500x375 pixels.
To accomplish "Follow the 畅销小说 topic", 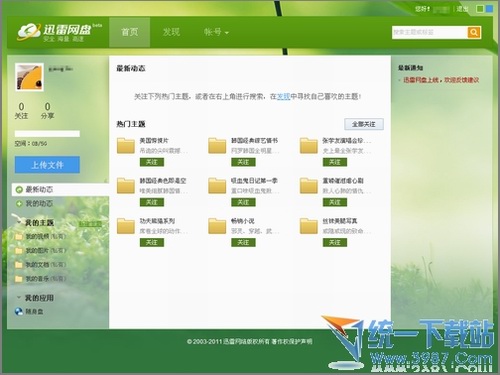I will coord(243,242).
